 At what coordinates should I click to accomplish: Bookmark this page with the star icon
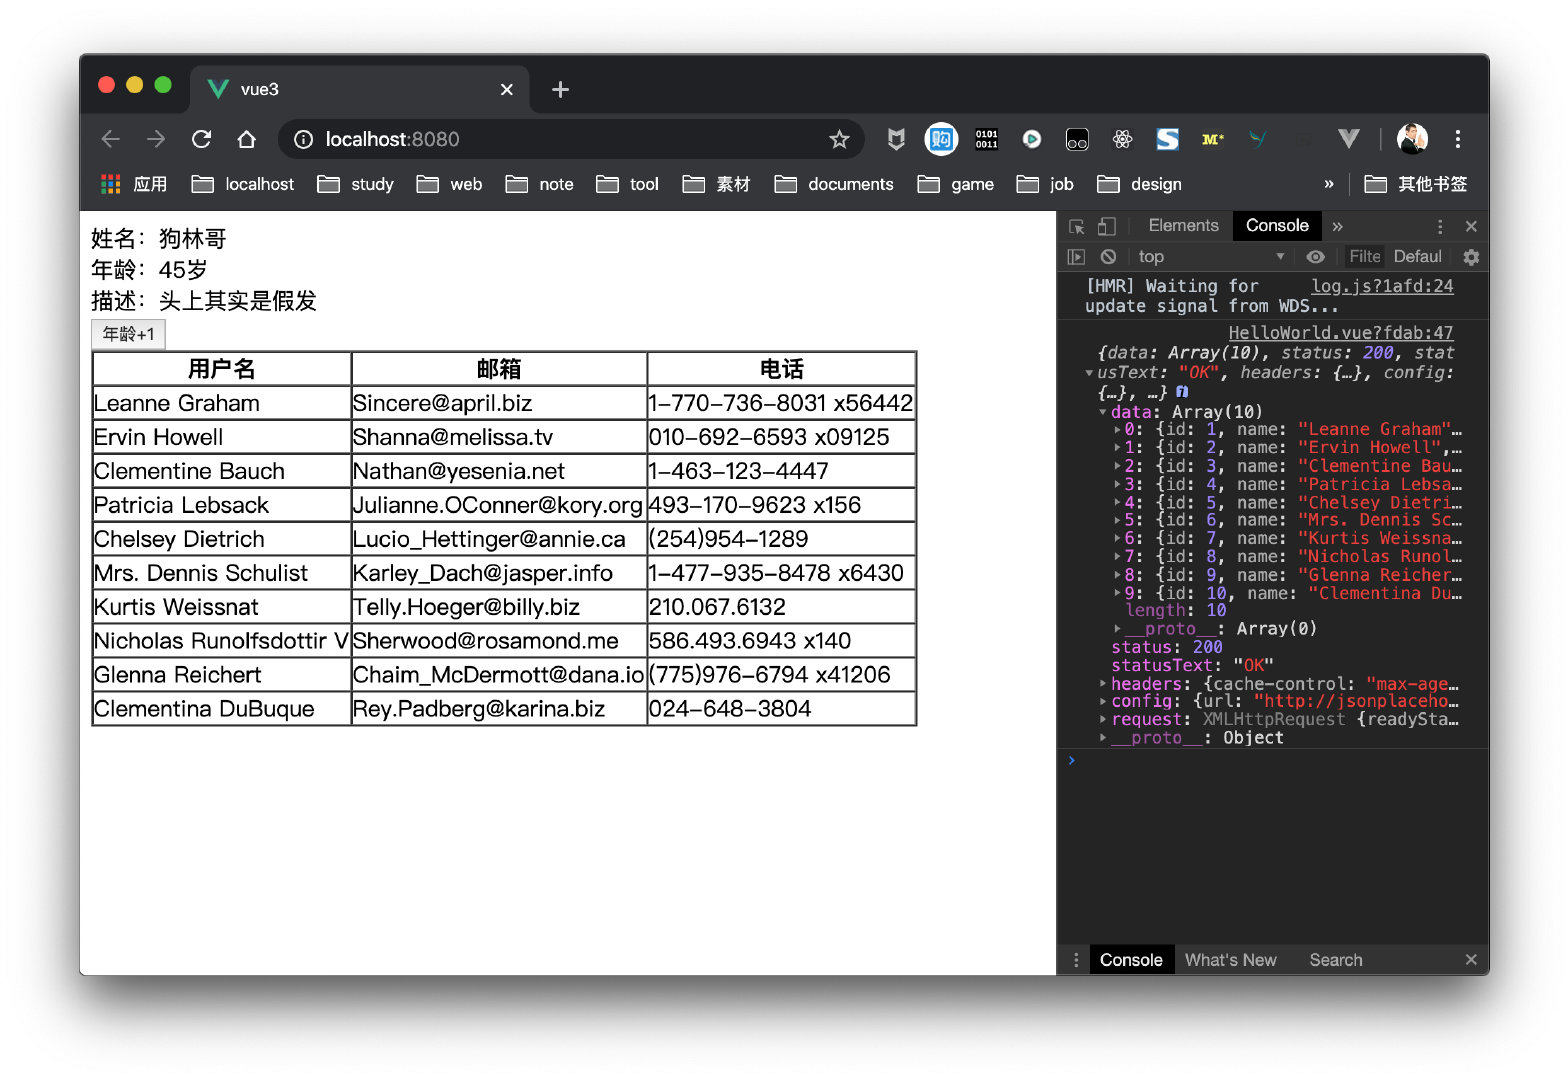pos(839,139)
